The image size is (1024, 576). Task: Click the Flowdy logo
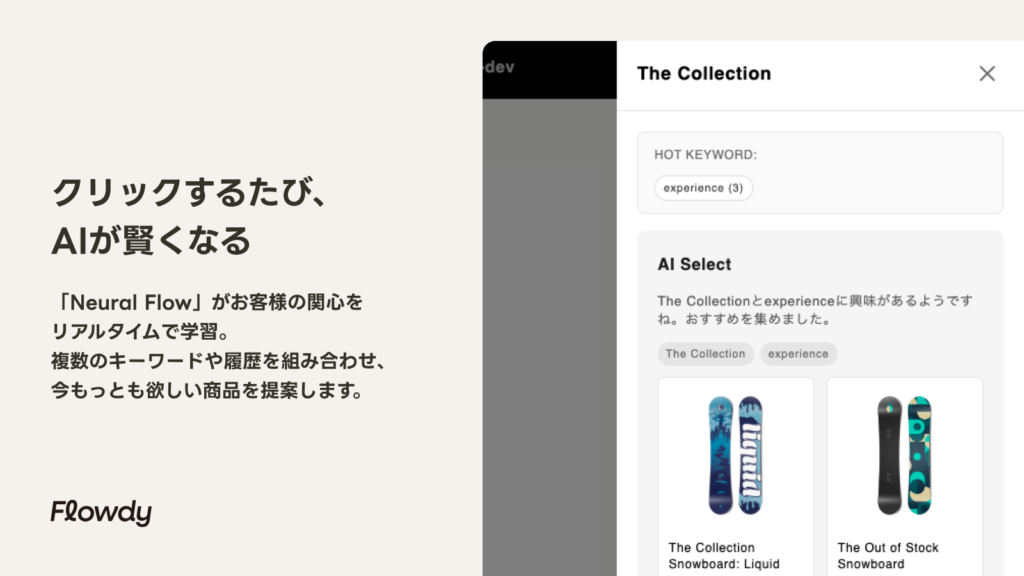tap(101, 513)
